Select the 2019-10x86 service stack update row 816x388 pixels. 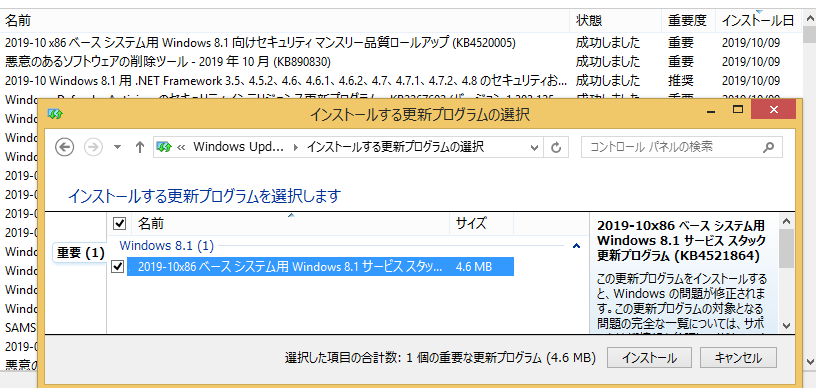[x=320, y=267]
